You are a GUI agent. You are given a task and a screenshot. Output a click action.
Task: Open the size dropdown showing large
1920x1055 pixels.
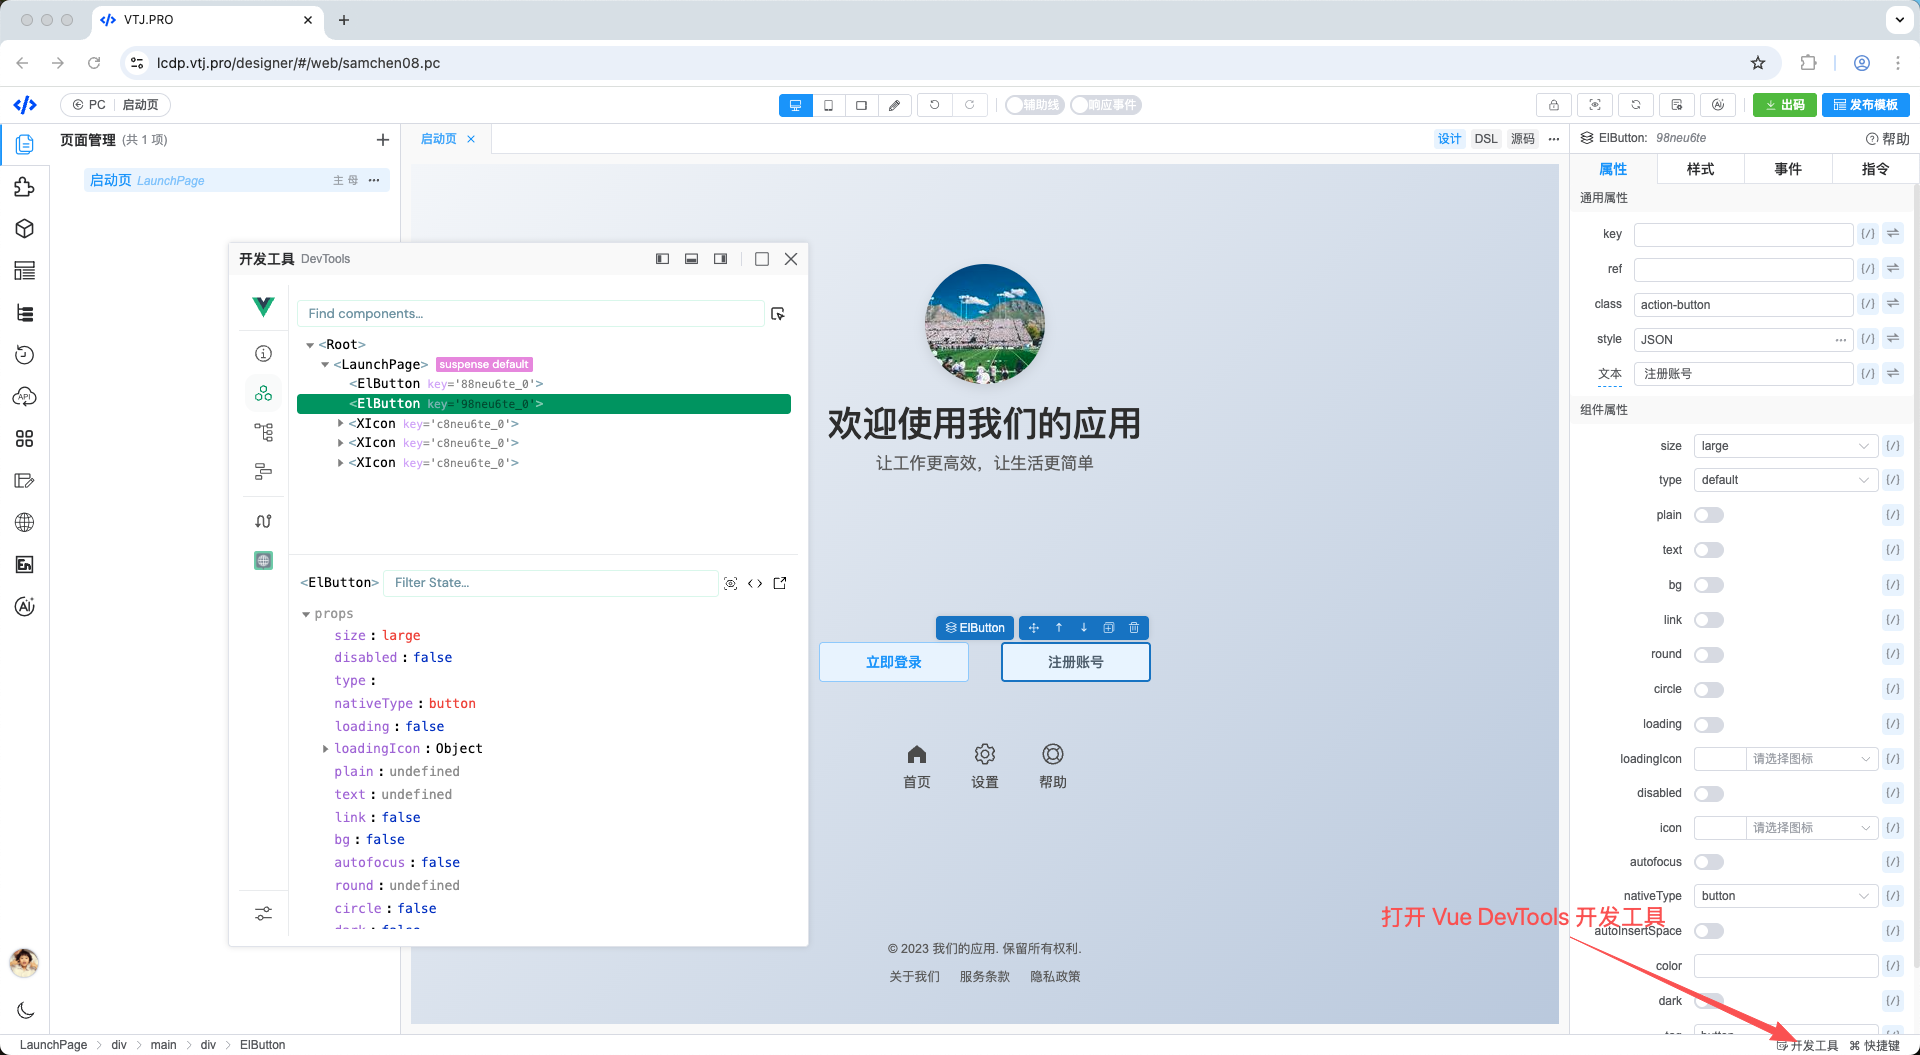pos(1785,446)
